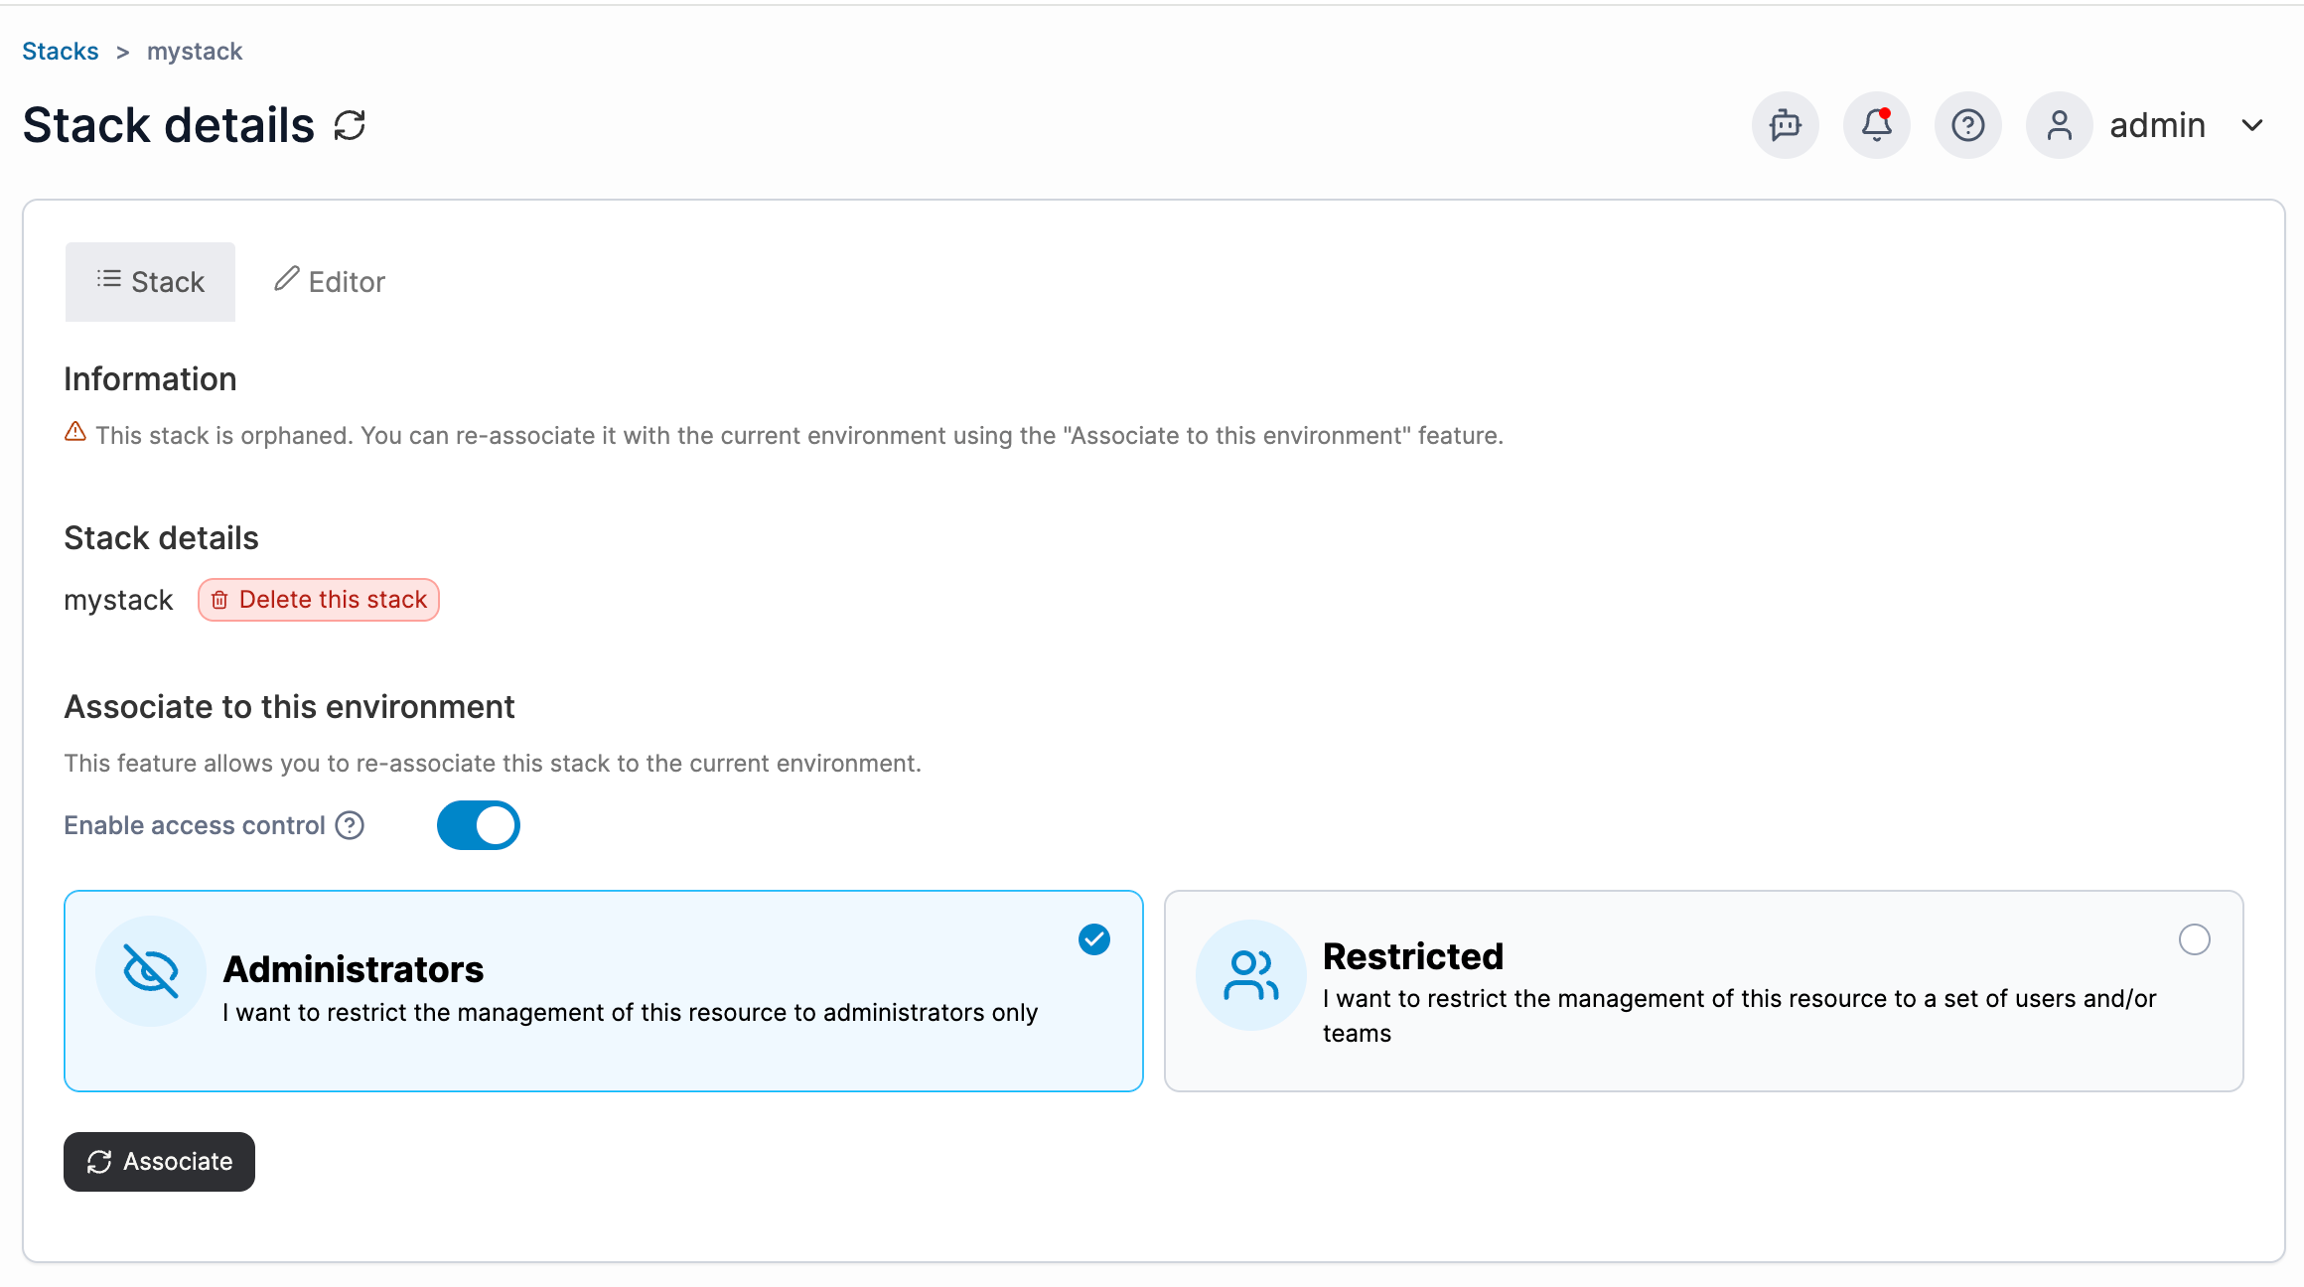Click the Restricted users group icon
The height and width of the screenshot is (1287, 2304).
coord(1250,975)
